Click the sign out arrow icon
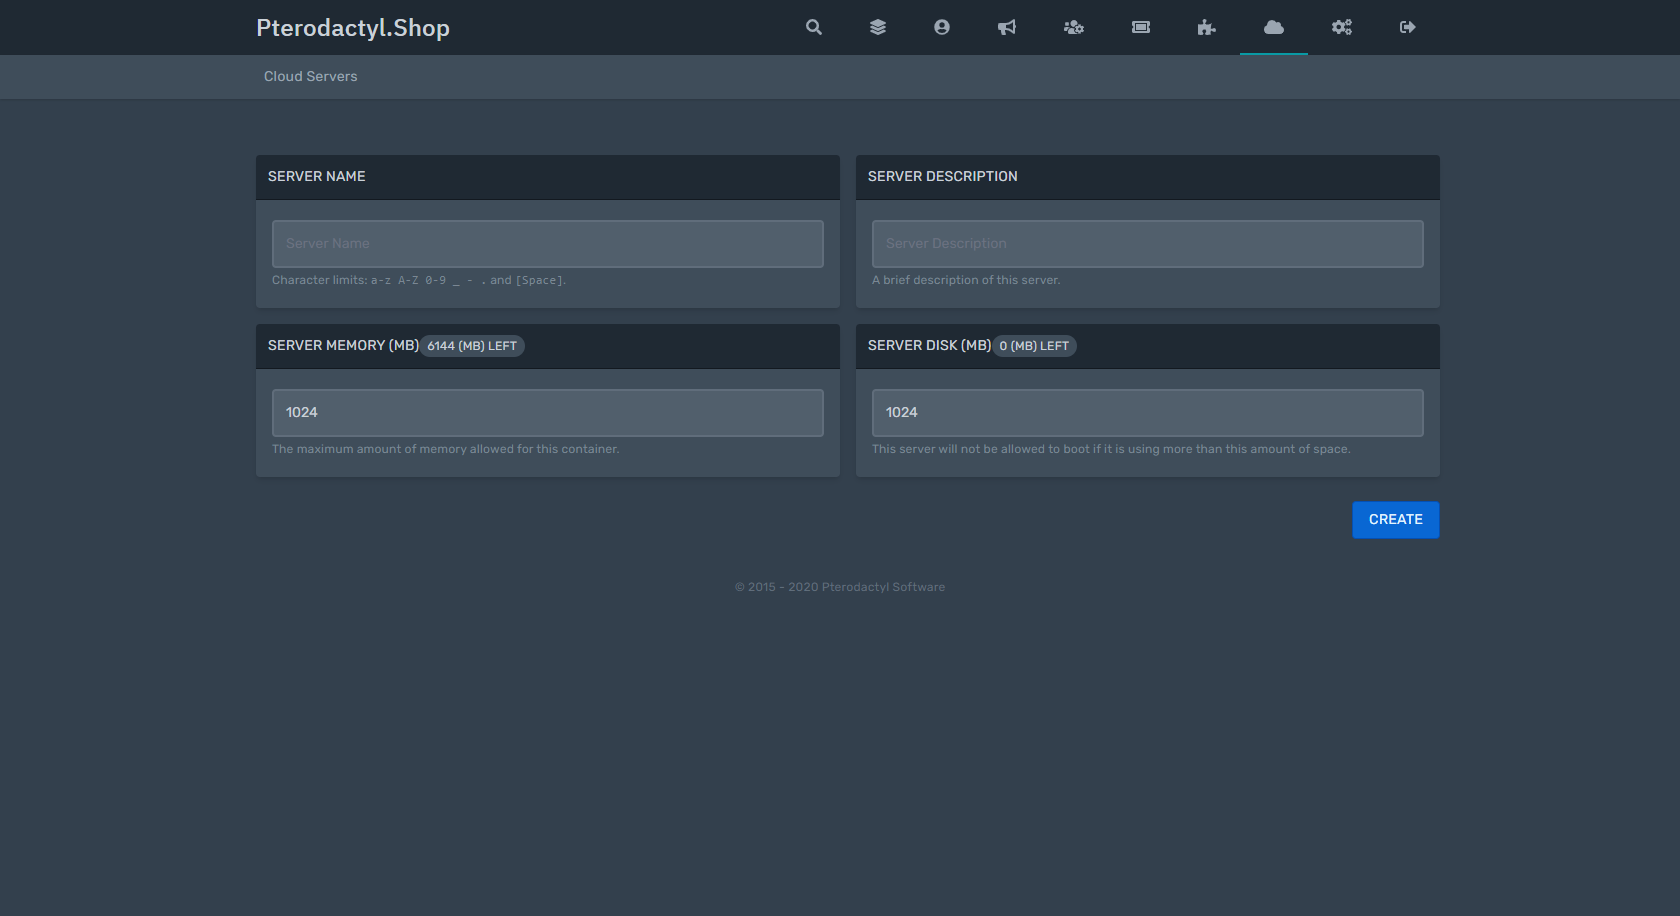Screen dimensions: 1680x916 click(x=1408, y=27)
